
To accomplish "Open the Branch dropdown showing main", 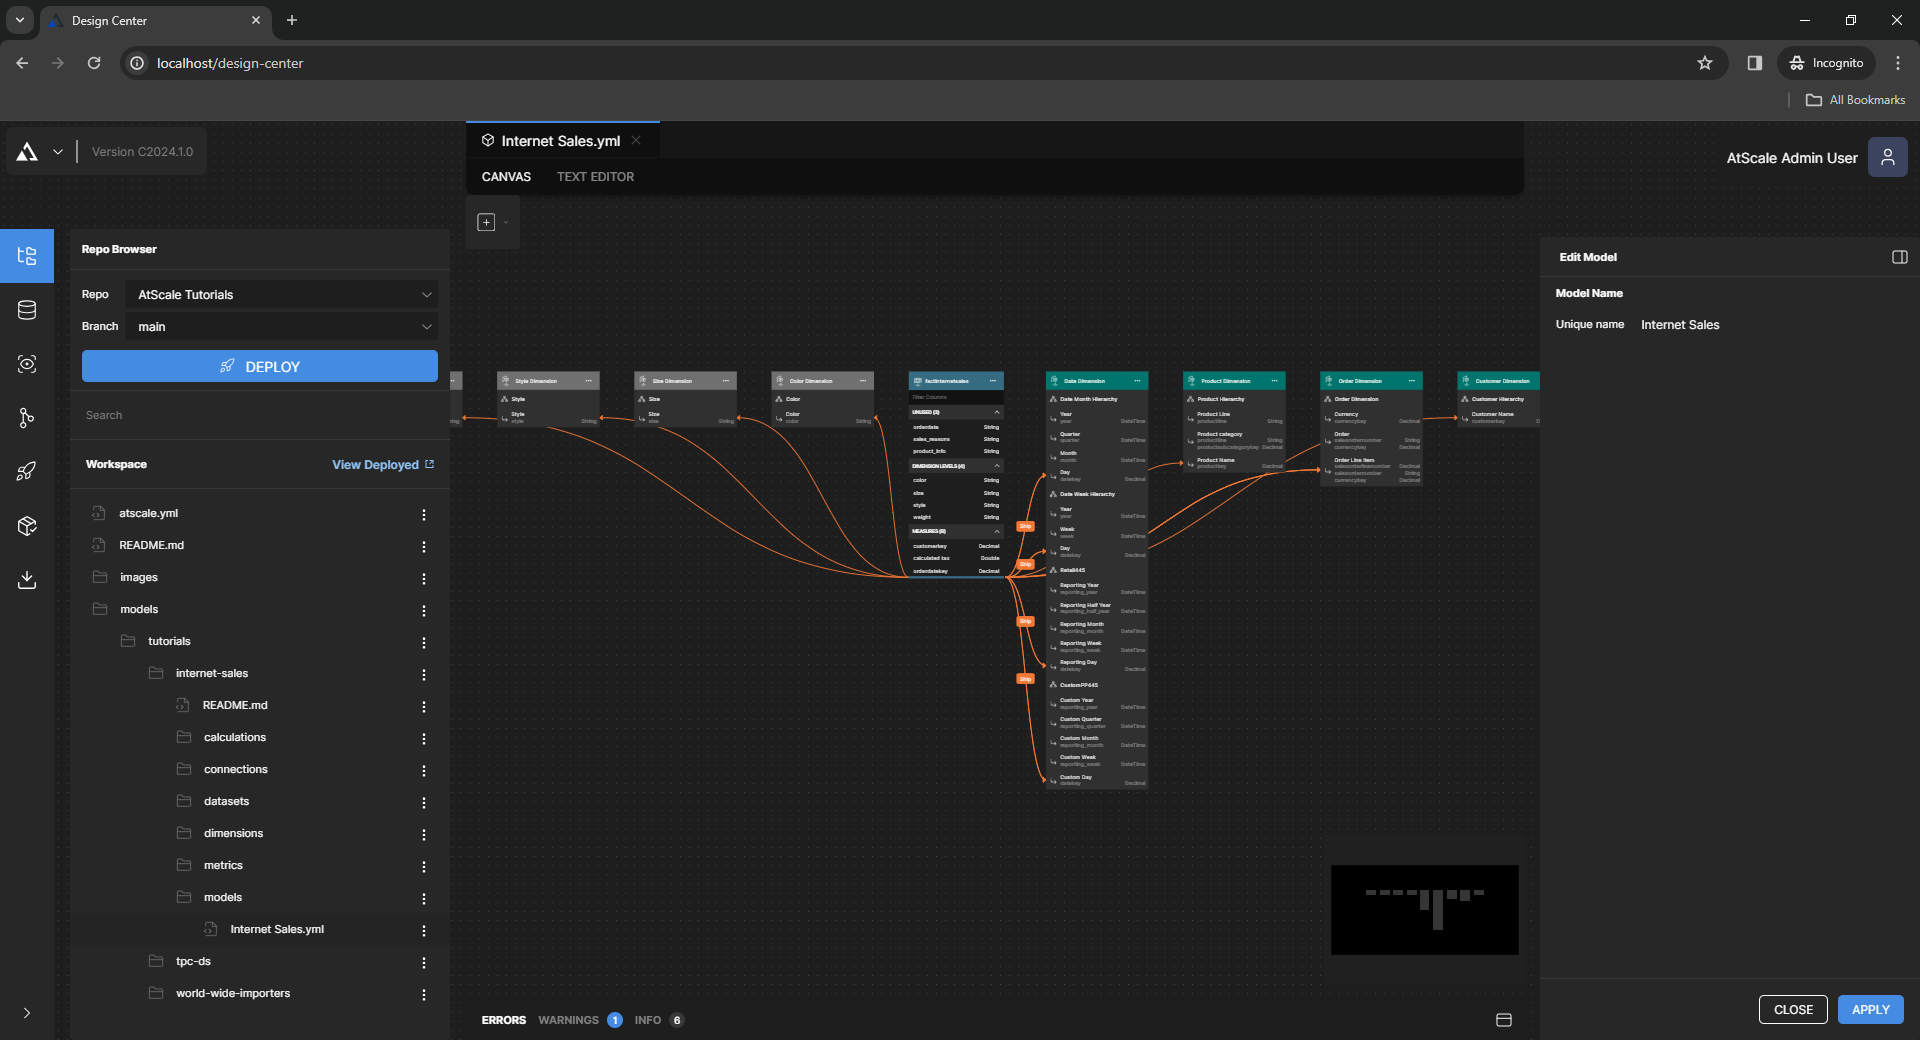I will coord(282,327).
